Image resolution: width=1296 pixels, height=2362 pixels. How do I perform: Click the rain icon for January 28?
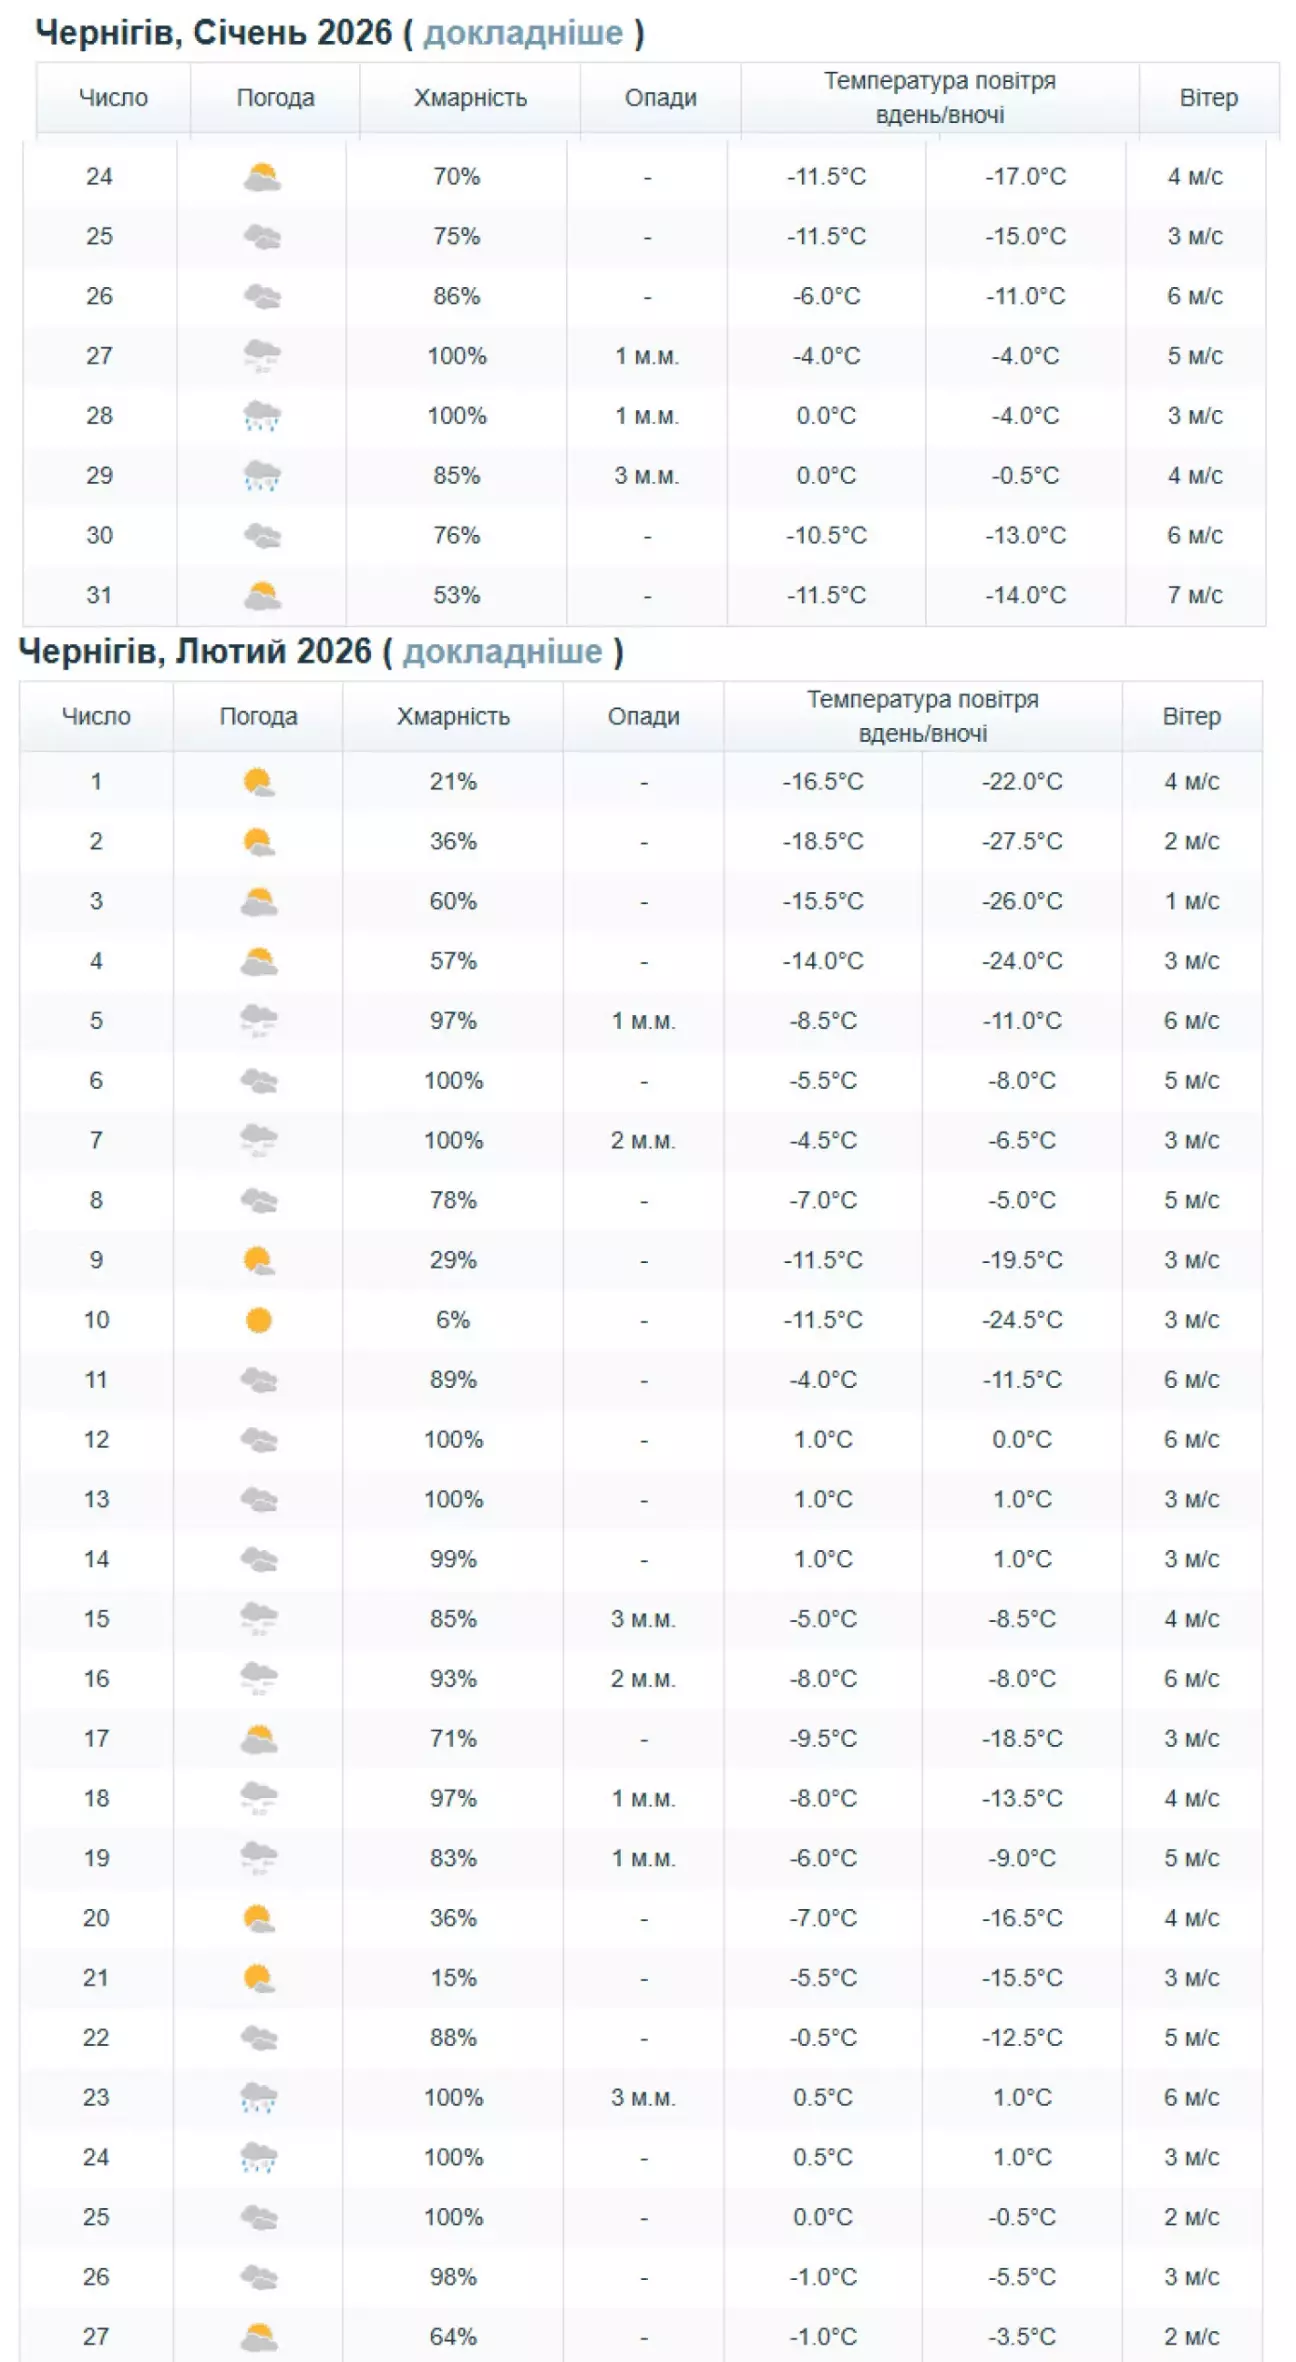click(262, 416)
